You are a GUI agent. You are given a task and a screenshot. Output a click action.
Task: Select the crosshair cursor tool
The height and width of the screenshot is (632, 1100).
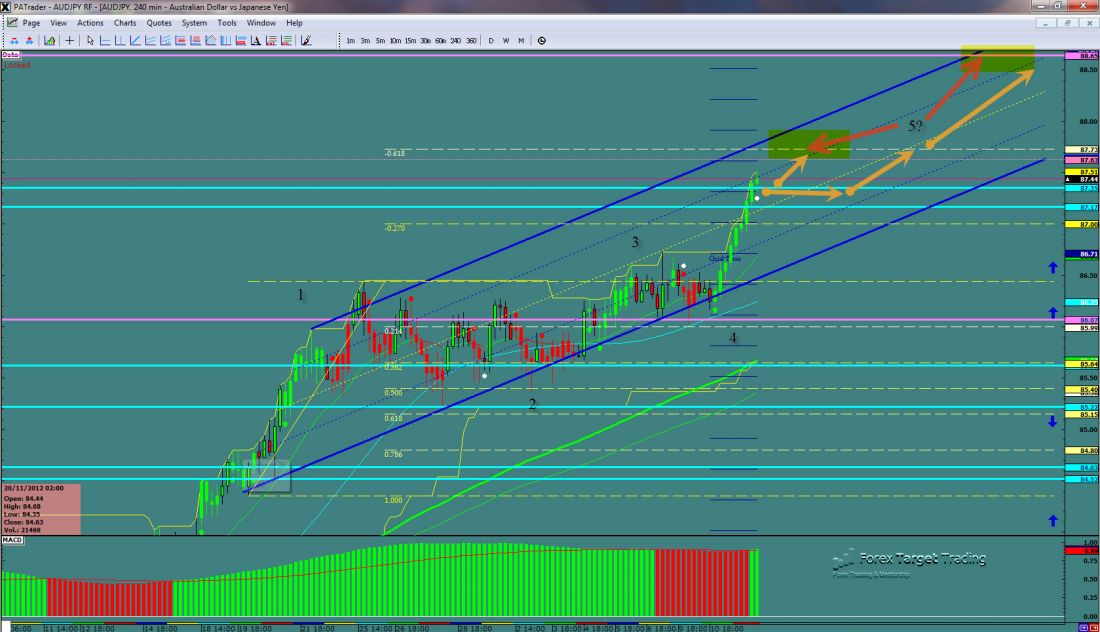pos(70,41)
